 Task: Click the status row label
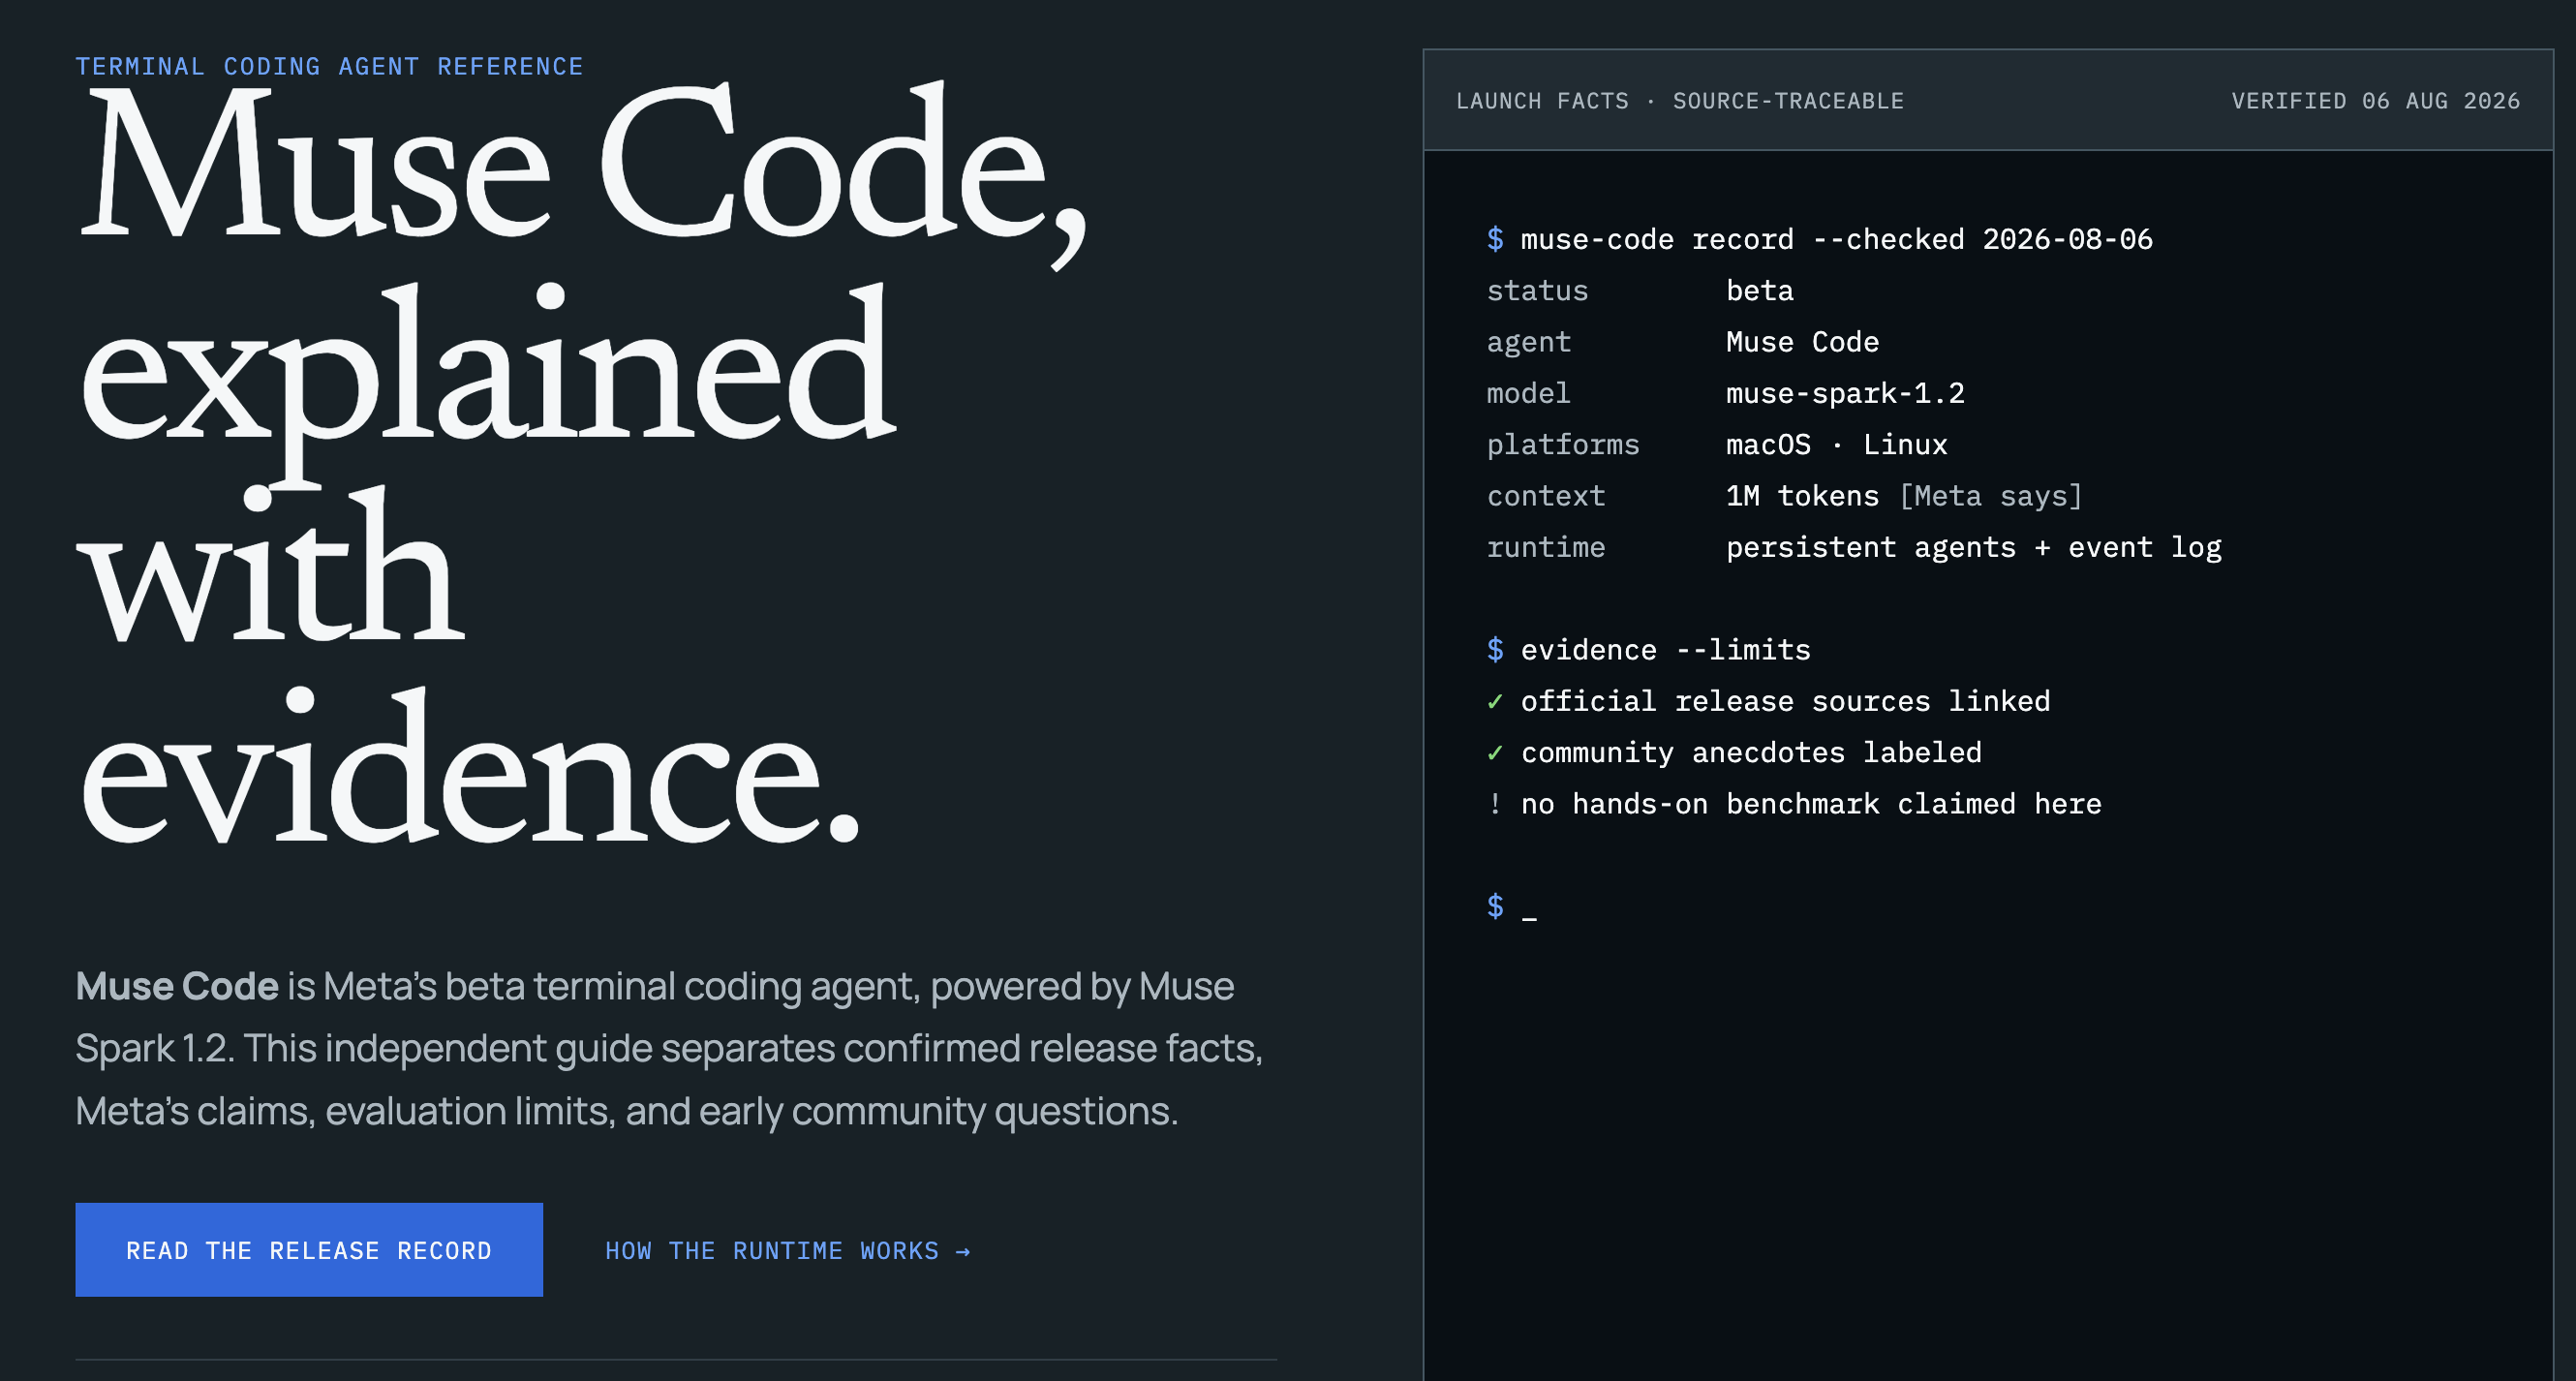(1538, 291)
